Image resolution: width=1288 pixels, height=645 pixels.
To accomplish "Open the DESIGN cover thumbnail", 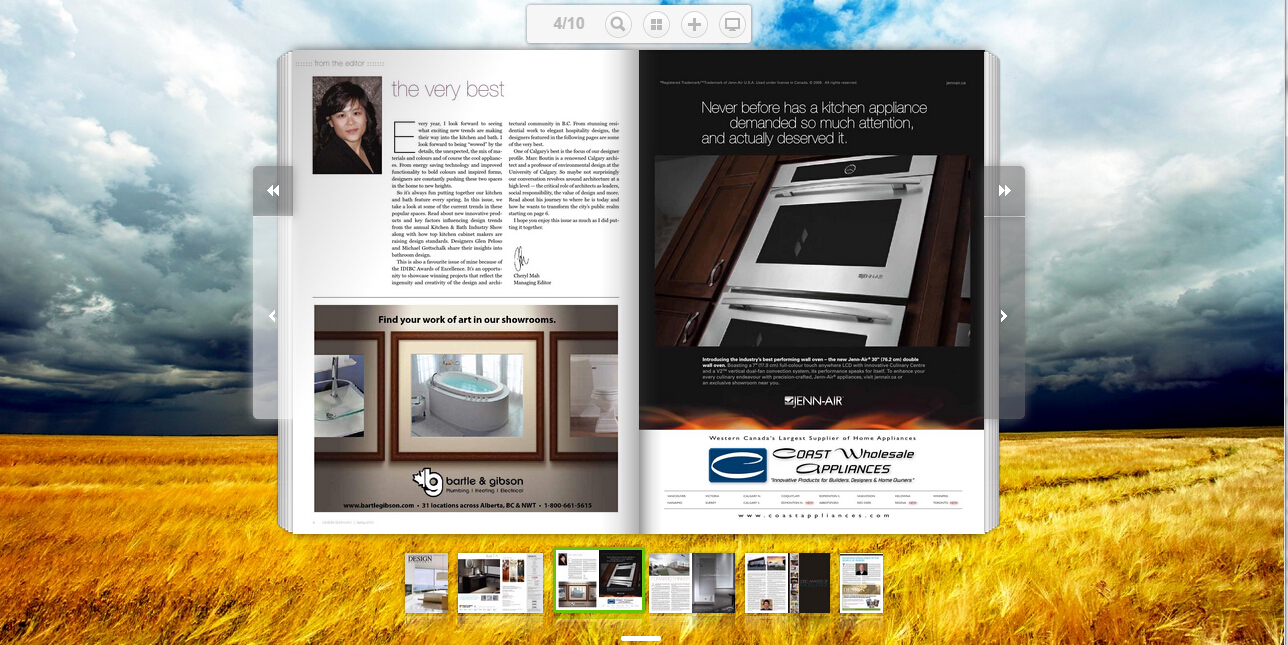I will 427,583.
